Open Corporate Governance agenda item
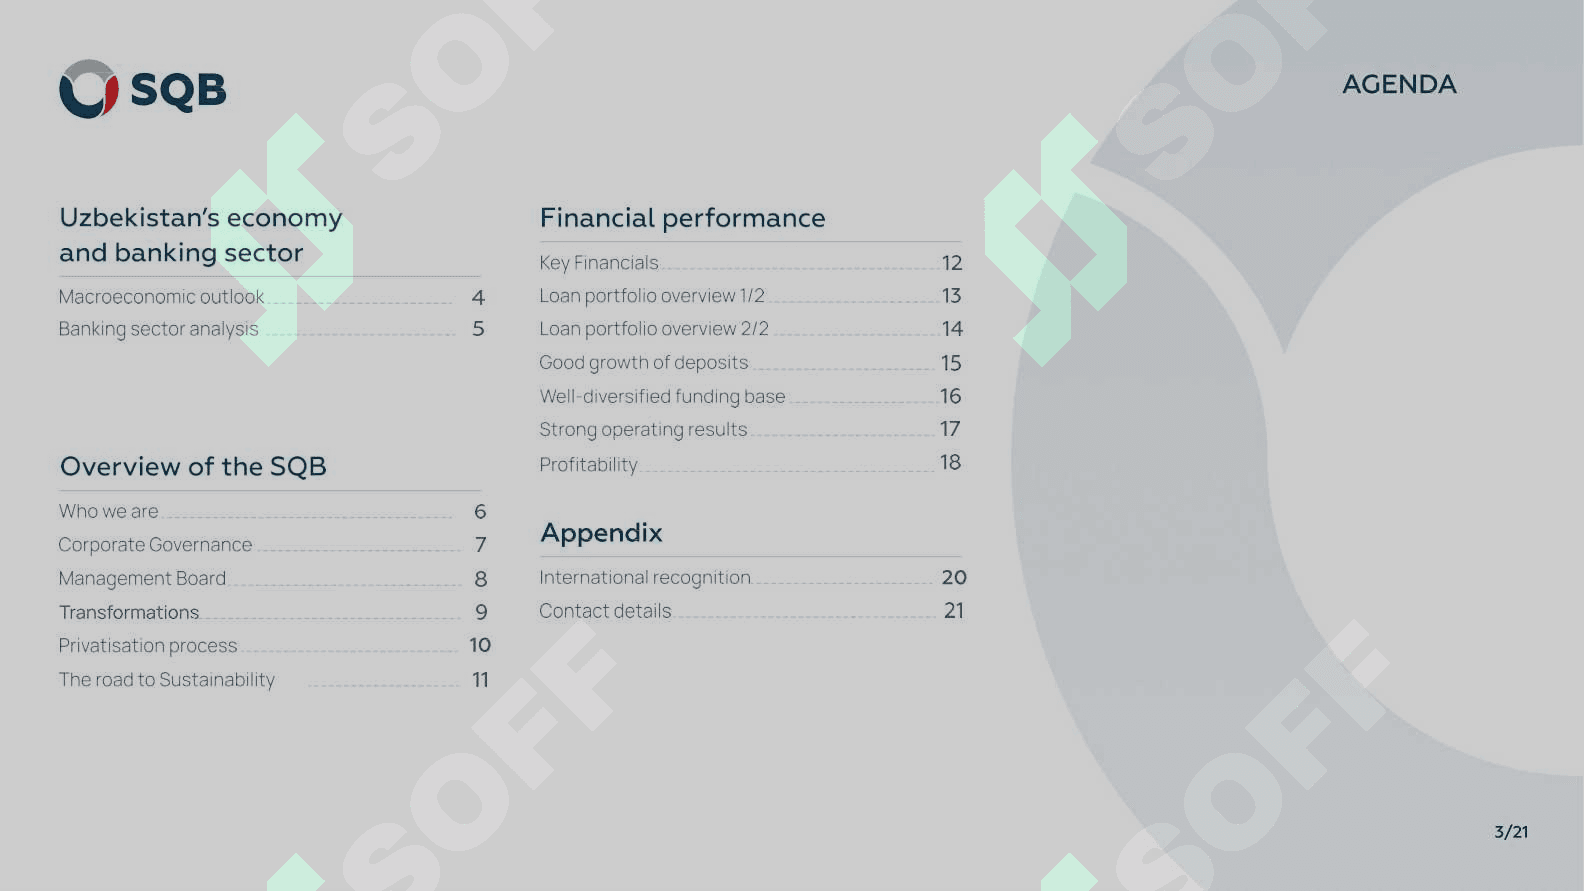The width and height of the screenshot is (1584, 891). point(155,545)
